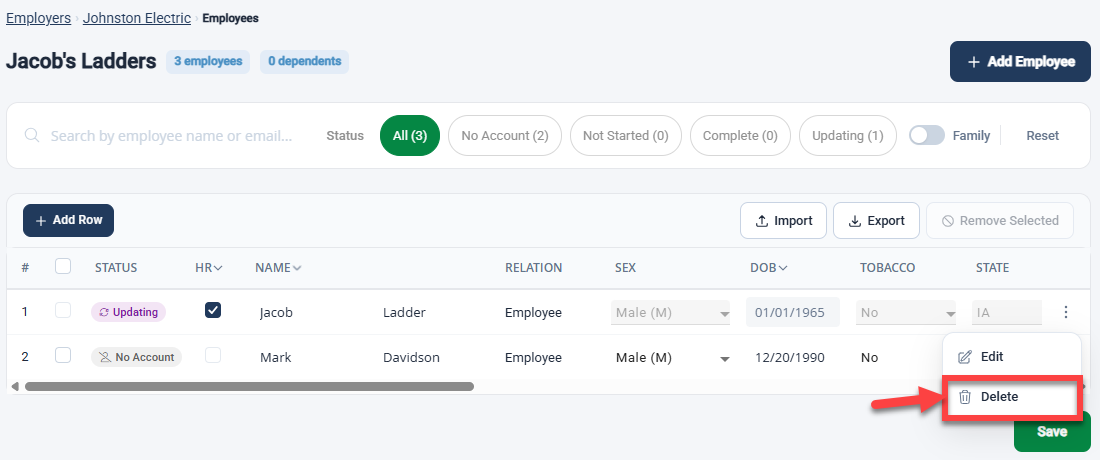The width and height of the screenshot is (1100, 460).
Task: Sort by the NAME column header
Action: (x=278, y=268)
